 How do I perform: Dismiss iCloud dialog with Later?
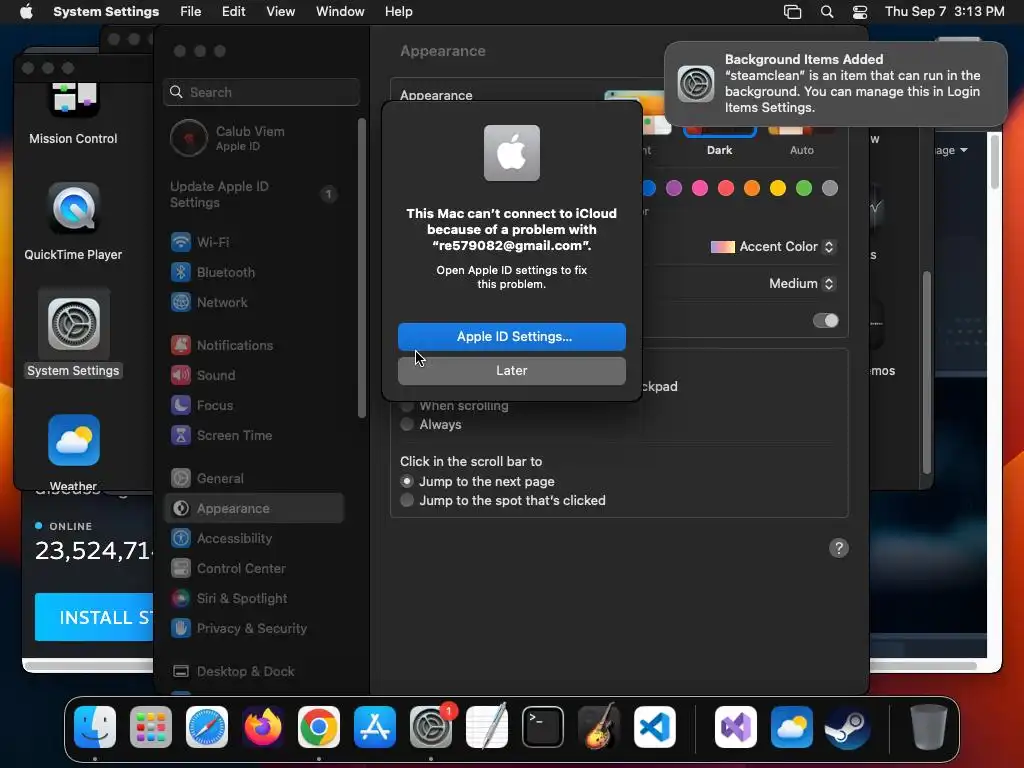(x=511, y=370)
